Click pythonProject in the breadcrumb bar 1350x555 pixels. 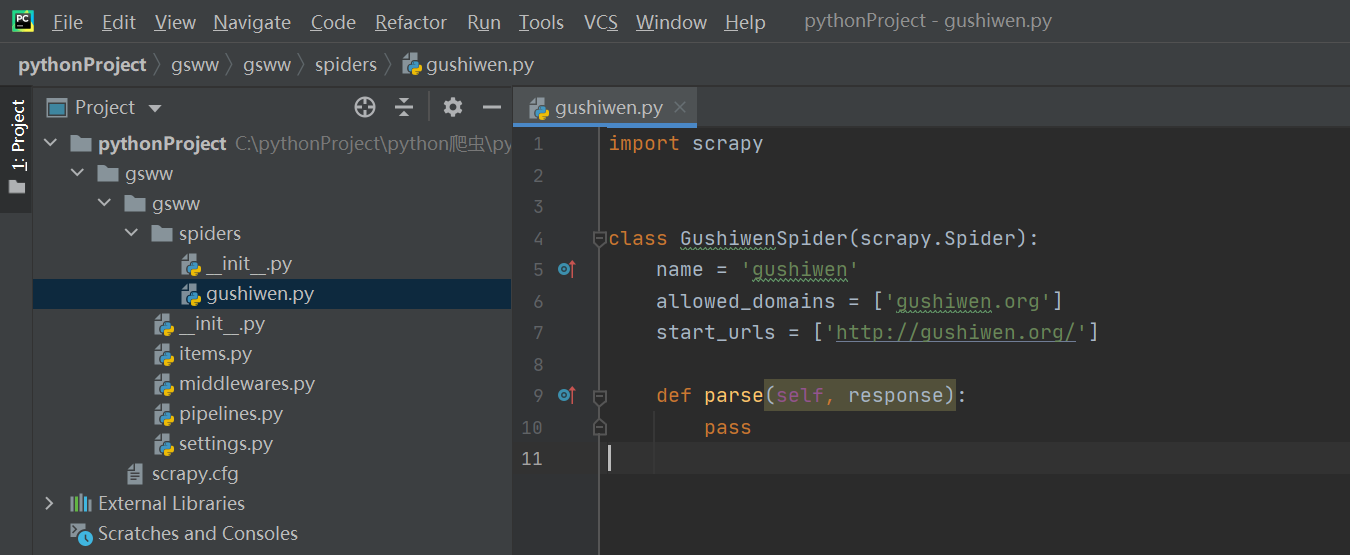[82, 65]
